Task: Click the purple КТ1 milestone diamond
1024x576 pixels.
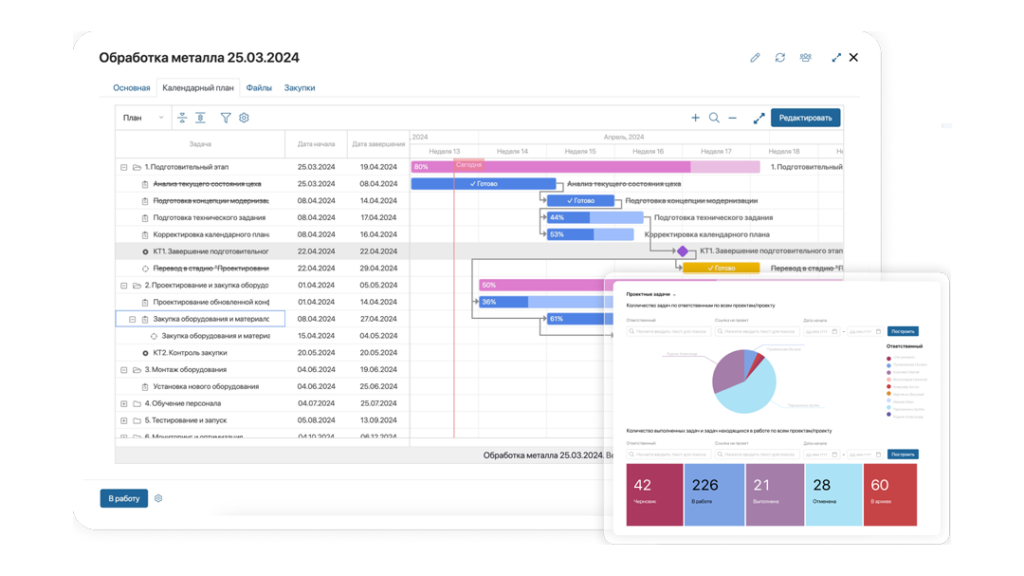Action: pyautogui.click(x=683, y=251)
